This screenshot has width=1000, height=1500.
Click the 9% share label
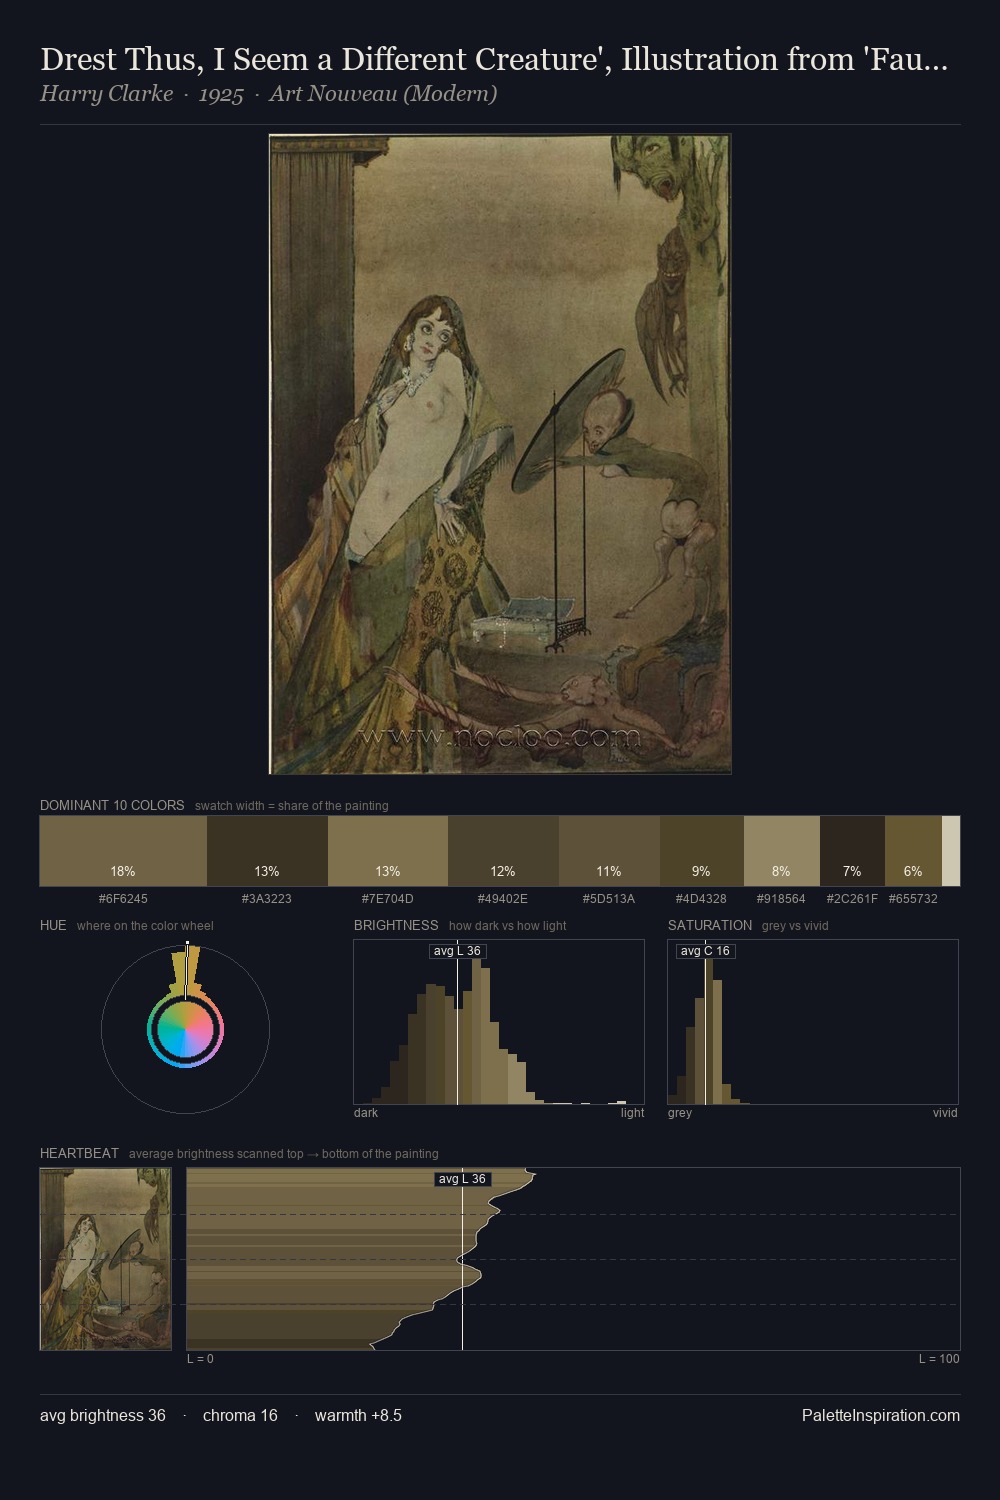(702, 871)
